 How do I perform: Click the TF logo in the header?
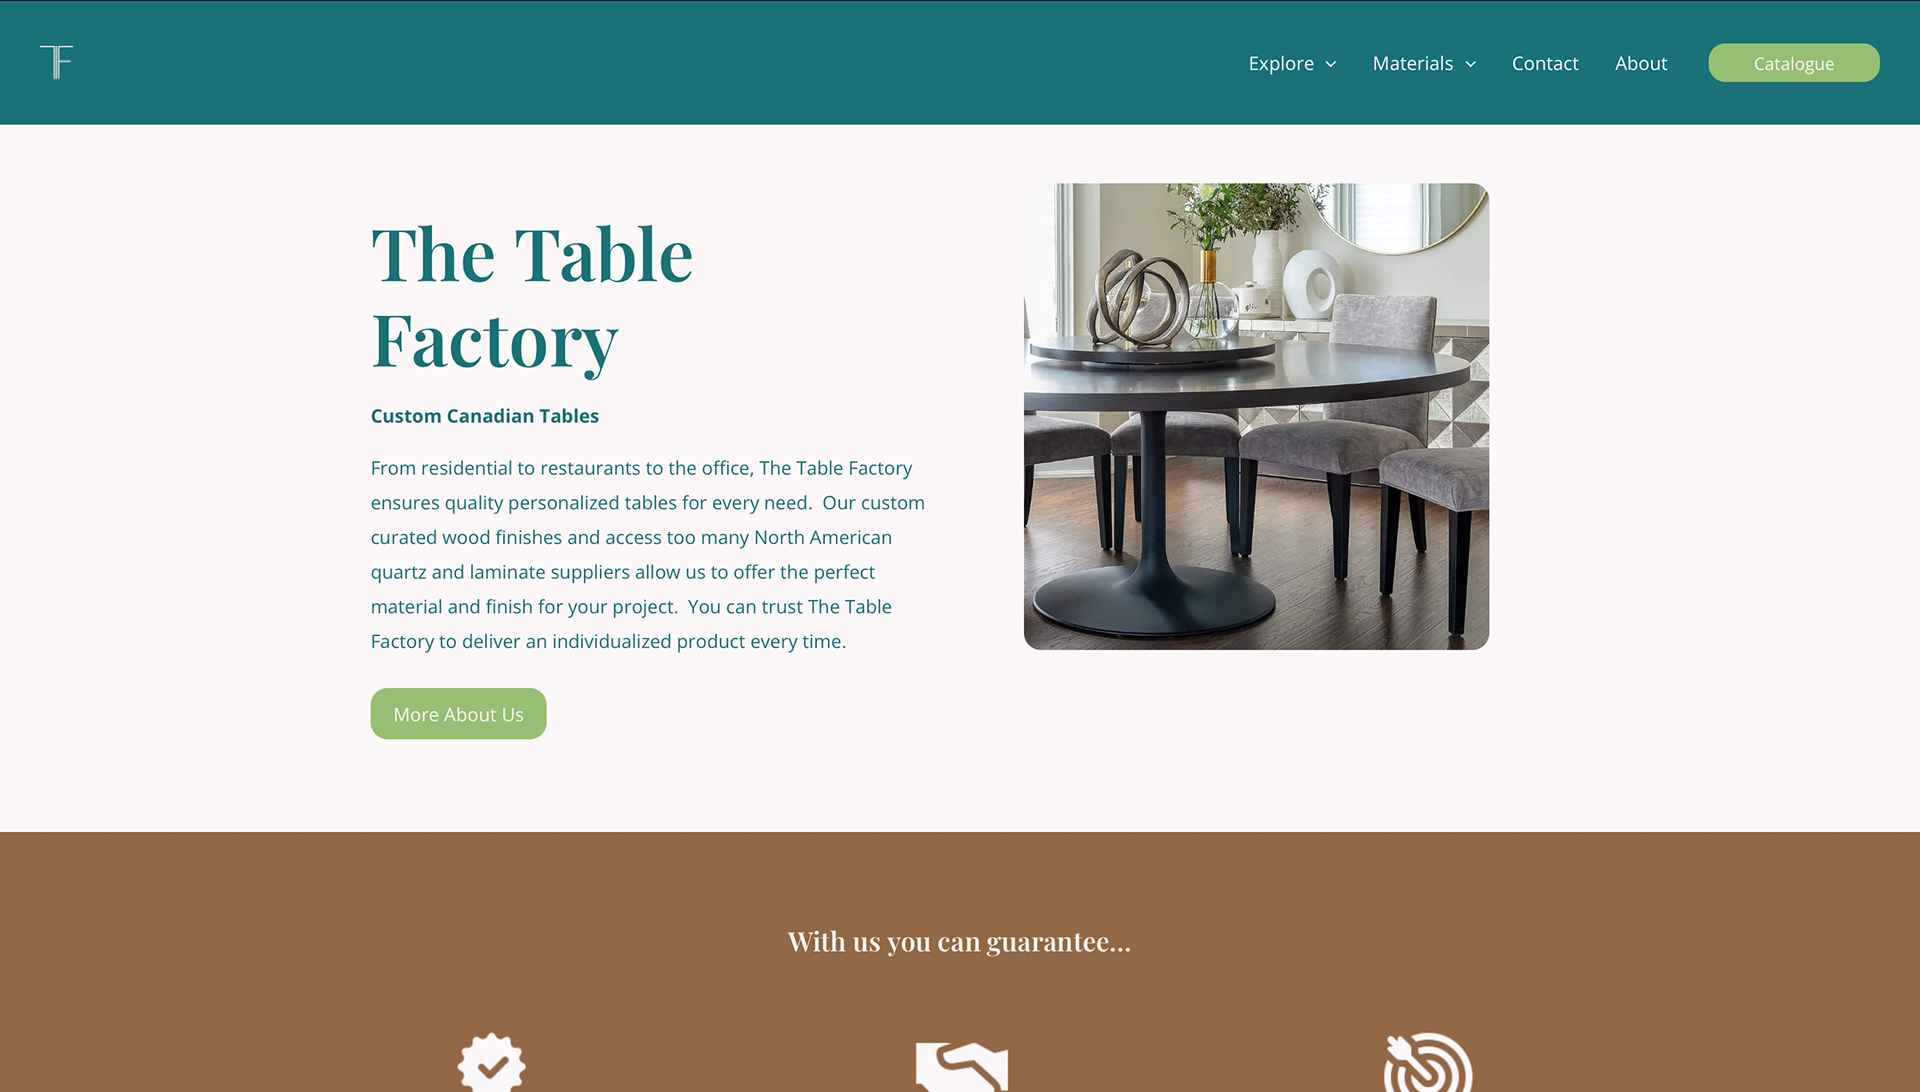tap(57, 62)
